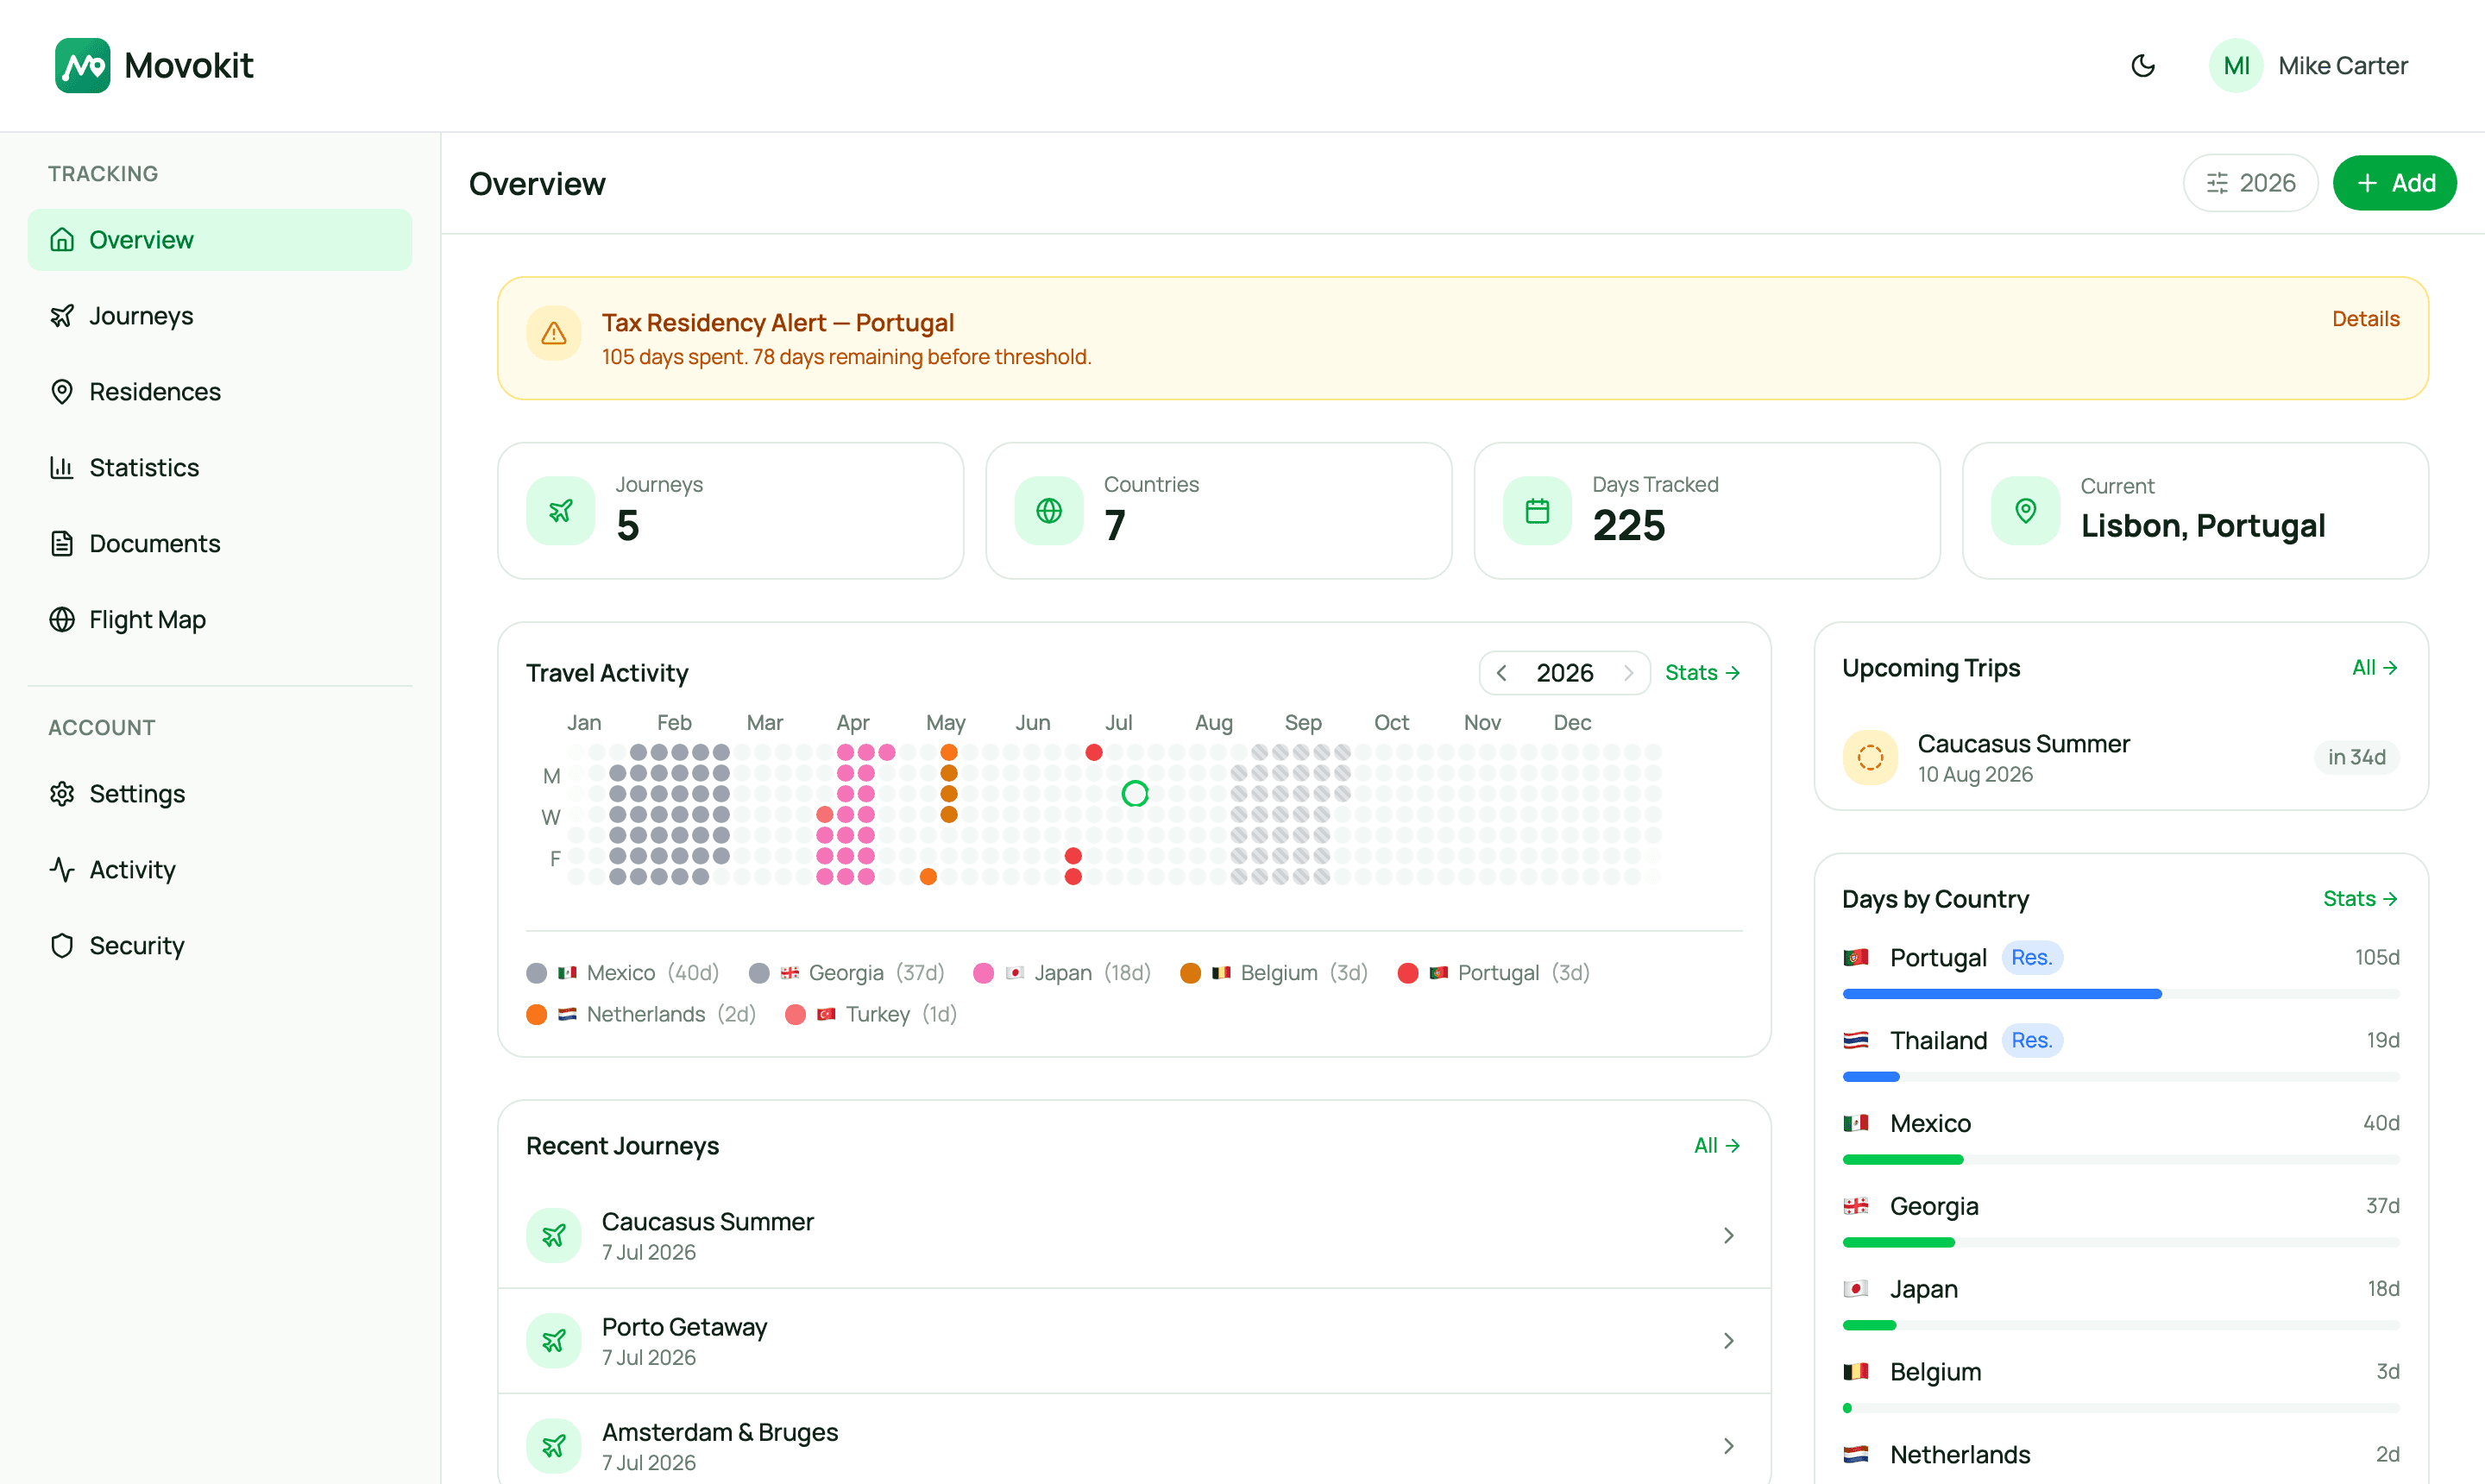The height and width of the screenshot is (1484, 2485).
Task: Go to Journeys in the sidebar
Action: click(x=220, y=316)
